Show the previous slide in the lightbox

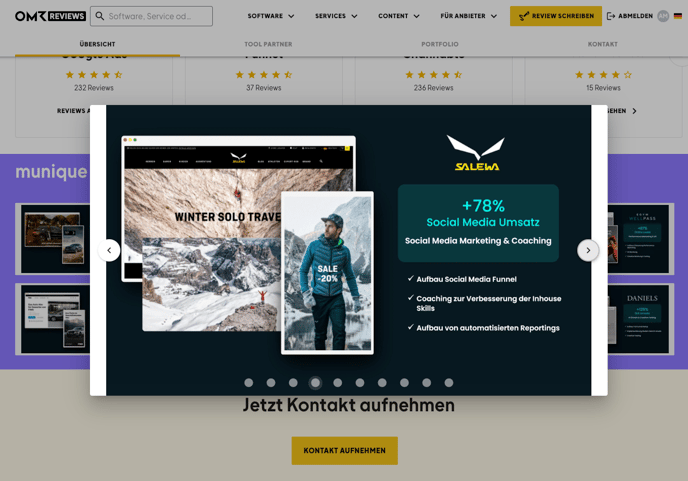(x=109, y=250)
